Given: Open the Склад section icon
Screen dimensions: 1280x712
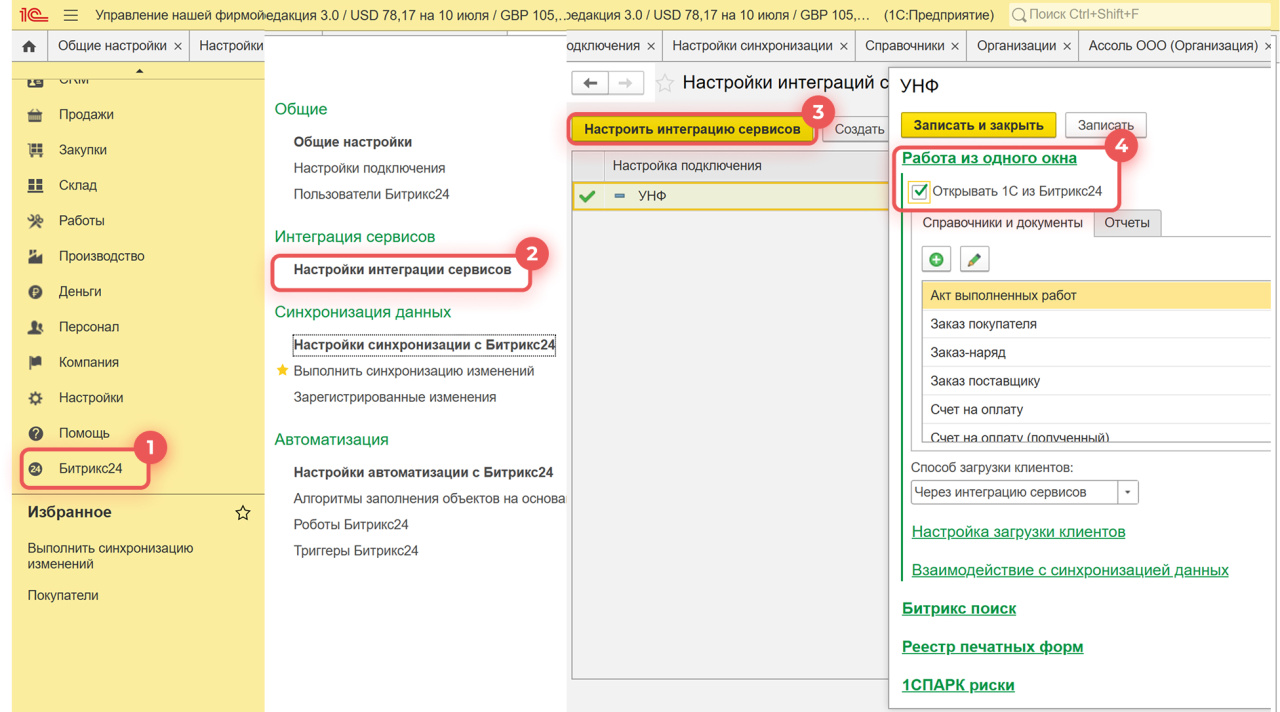Looking at the screenshot, I should click(x=36, y=185).
